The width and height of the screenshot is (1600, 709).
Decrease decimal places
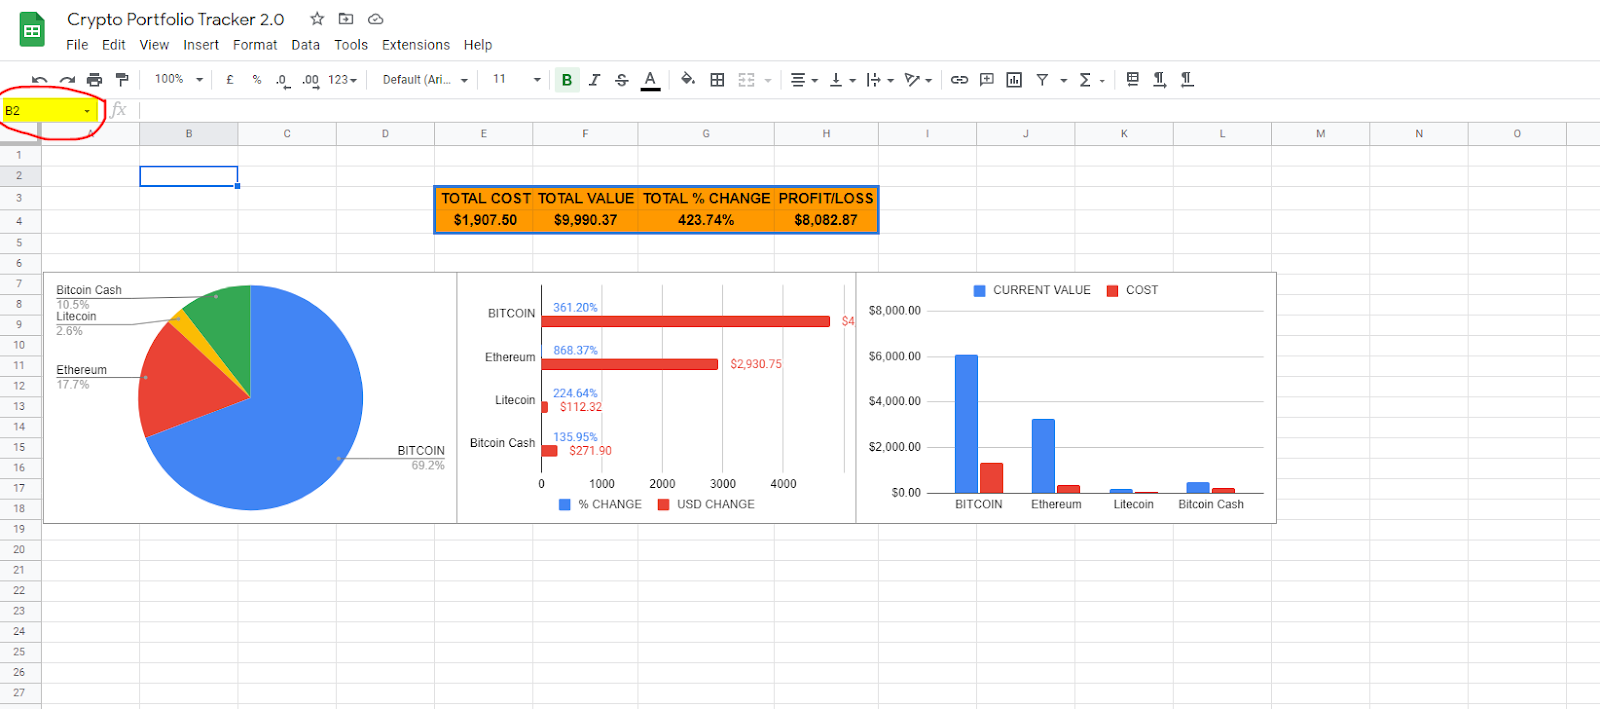coord(283,80)
